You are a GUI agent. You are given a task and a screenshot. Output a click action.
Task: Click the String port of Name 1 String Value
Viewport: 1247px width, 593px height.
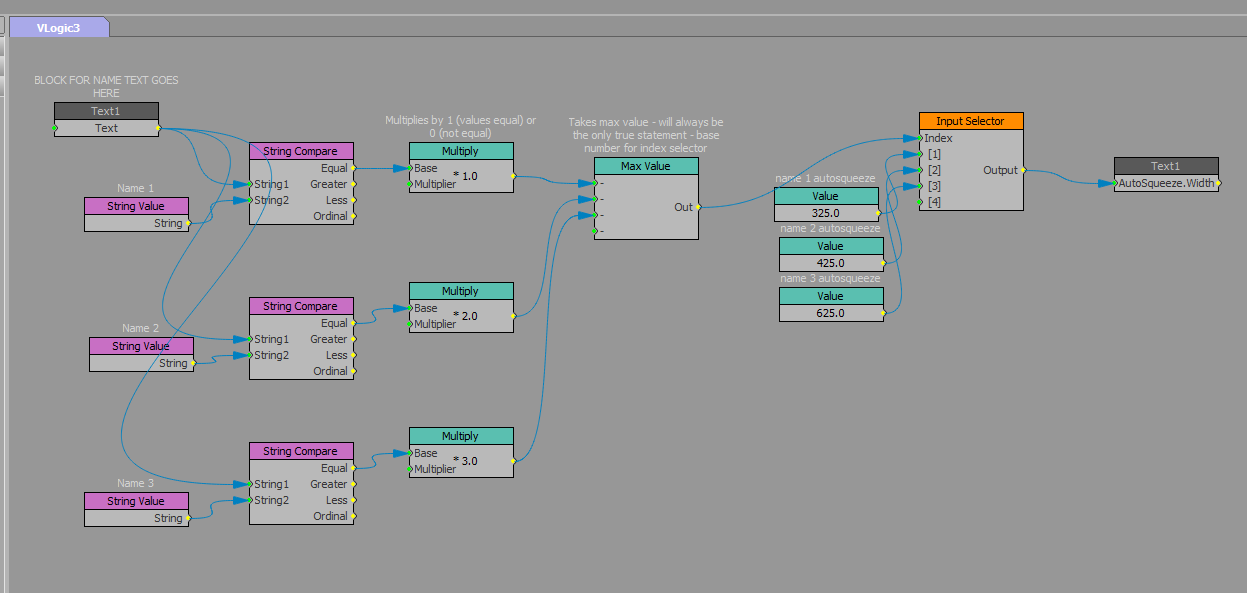[x=188, y=223]
